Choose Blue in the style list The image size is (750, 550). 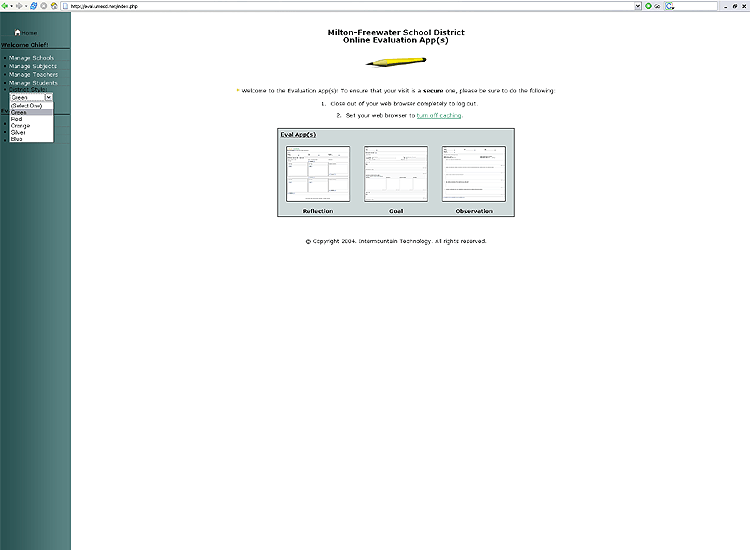(32, 139)
